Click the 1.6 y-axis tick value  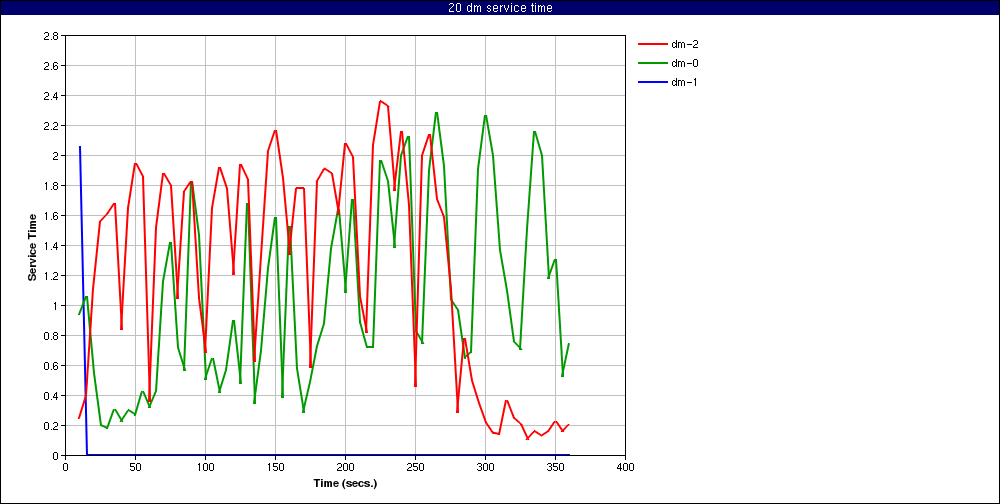51,216
